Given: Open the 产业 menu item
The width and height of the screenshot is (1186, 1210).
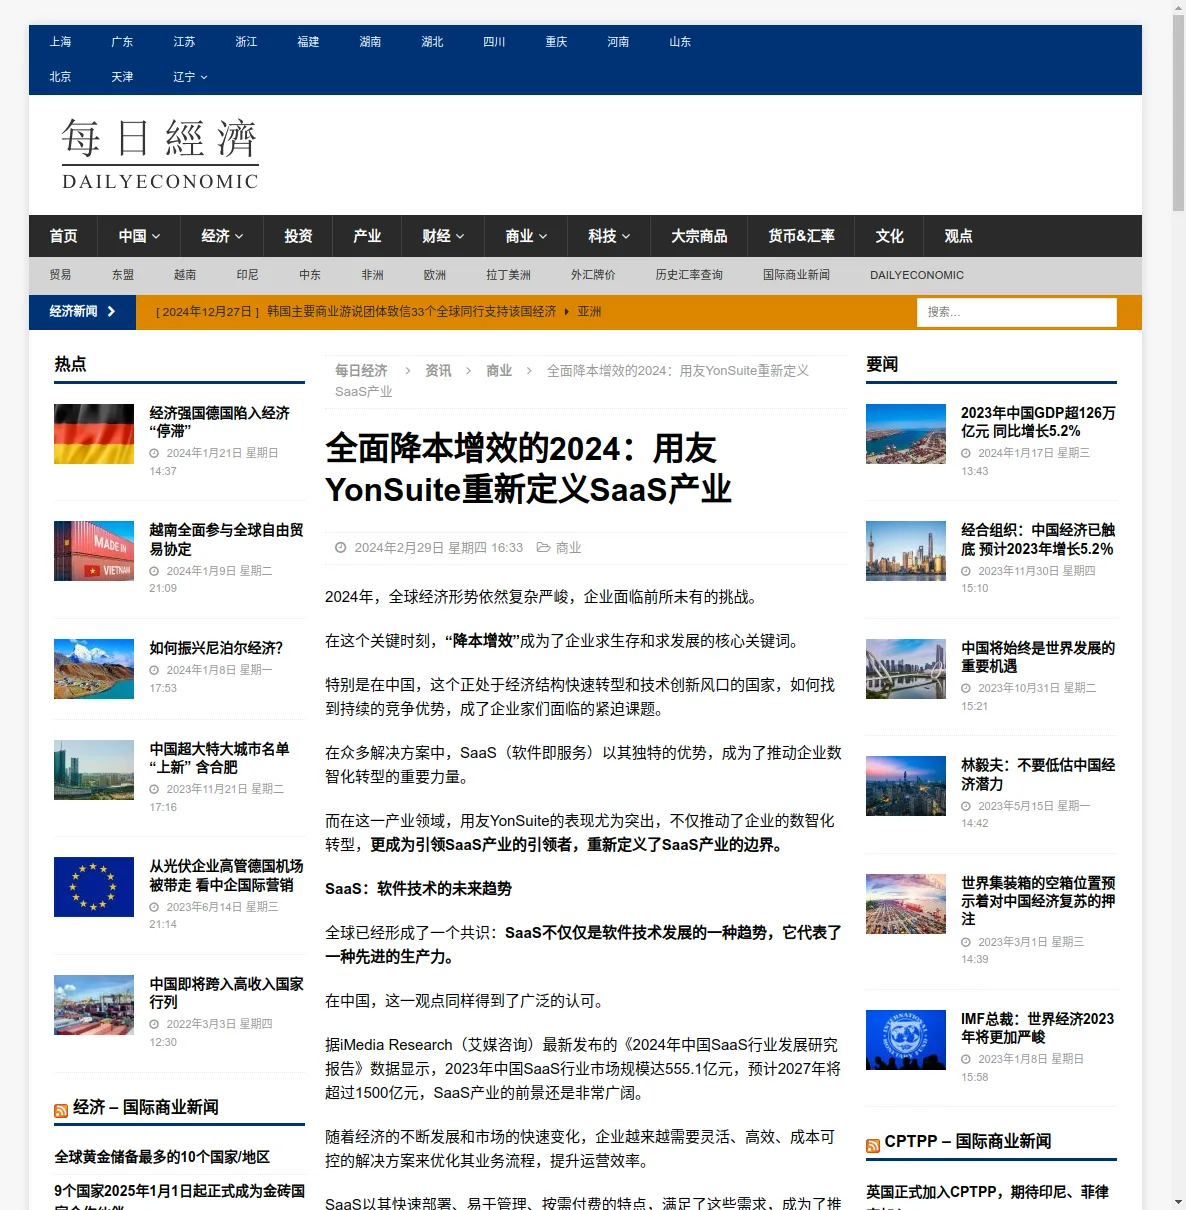Looking at the screenshot, I should [367, 236].
